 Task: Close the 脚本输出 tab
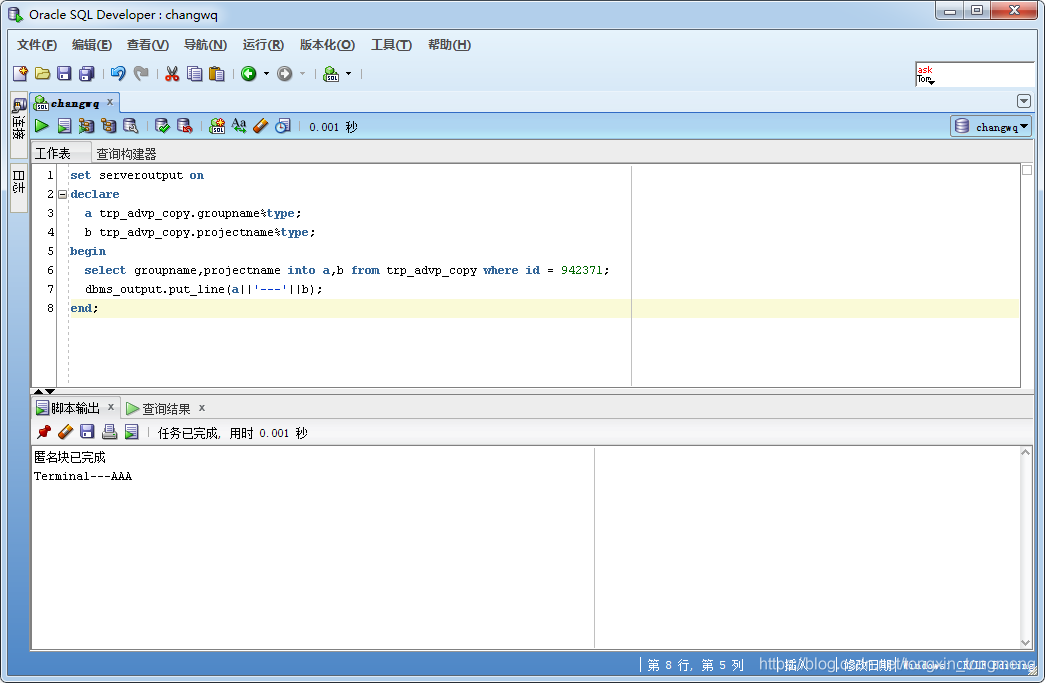pyautogui.click(x=111, y=407)
